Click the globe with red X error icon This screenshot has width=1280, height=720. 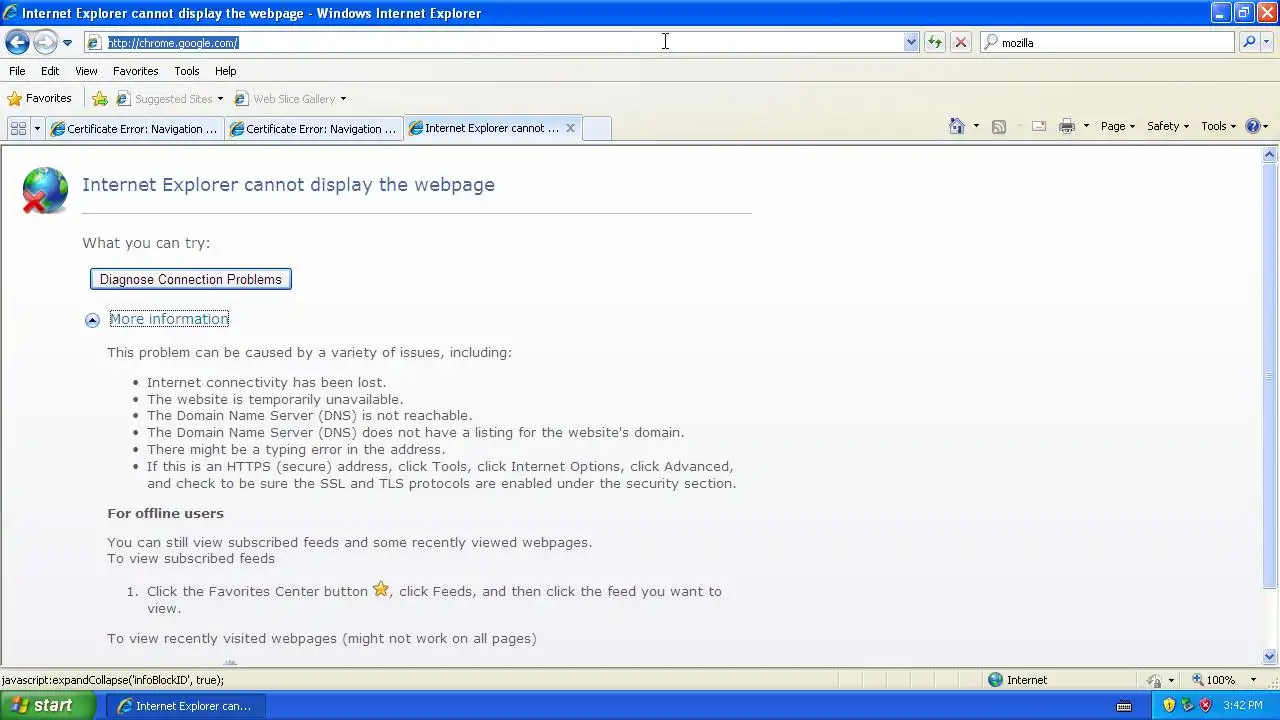[45, 190]
